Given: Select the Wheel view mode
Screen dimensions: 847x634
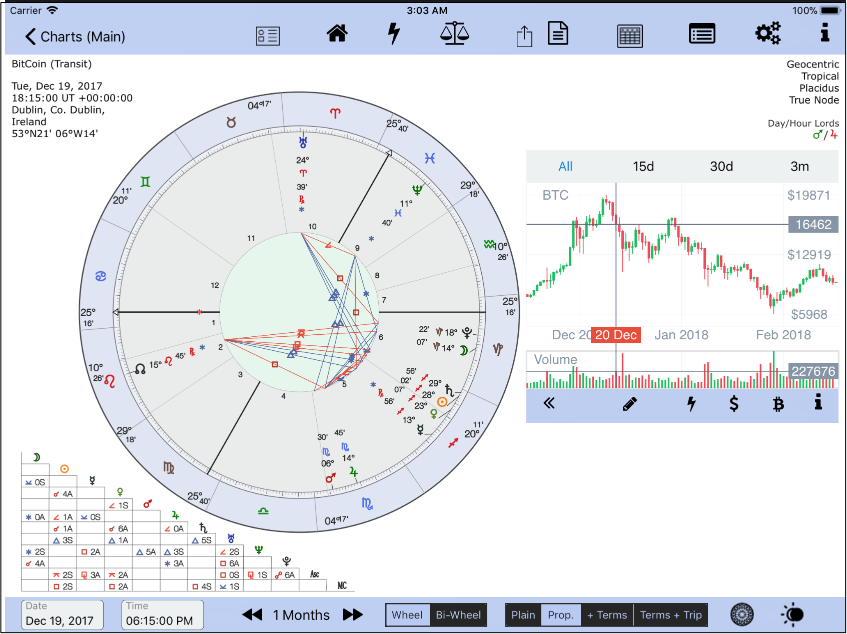Looking at the screenshot, I should point(408,615).
